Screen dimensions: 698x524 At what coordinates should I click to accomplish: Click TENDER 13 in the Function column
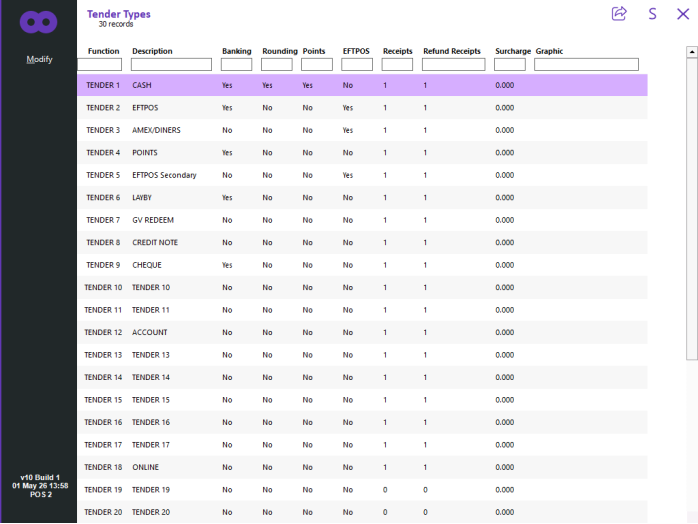tap(103, 355)
